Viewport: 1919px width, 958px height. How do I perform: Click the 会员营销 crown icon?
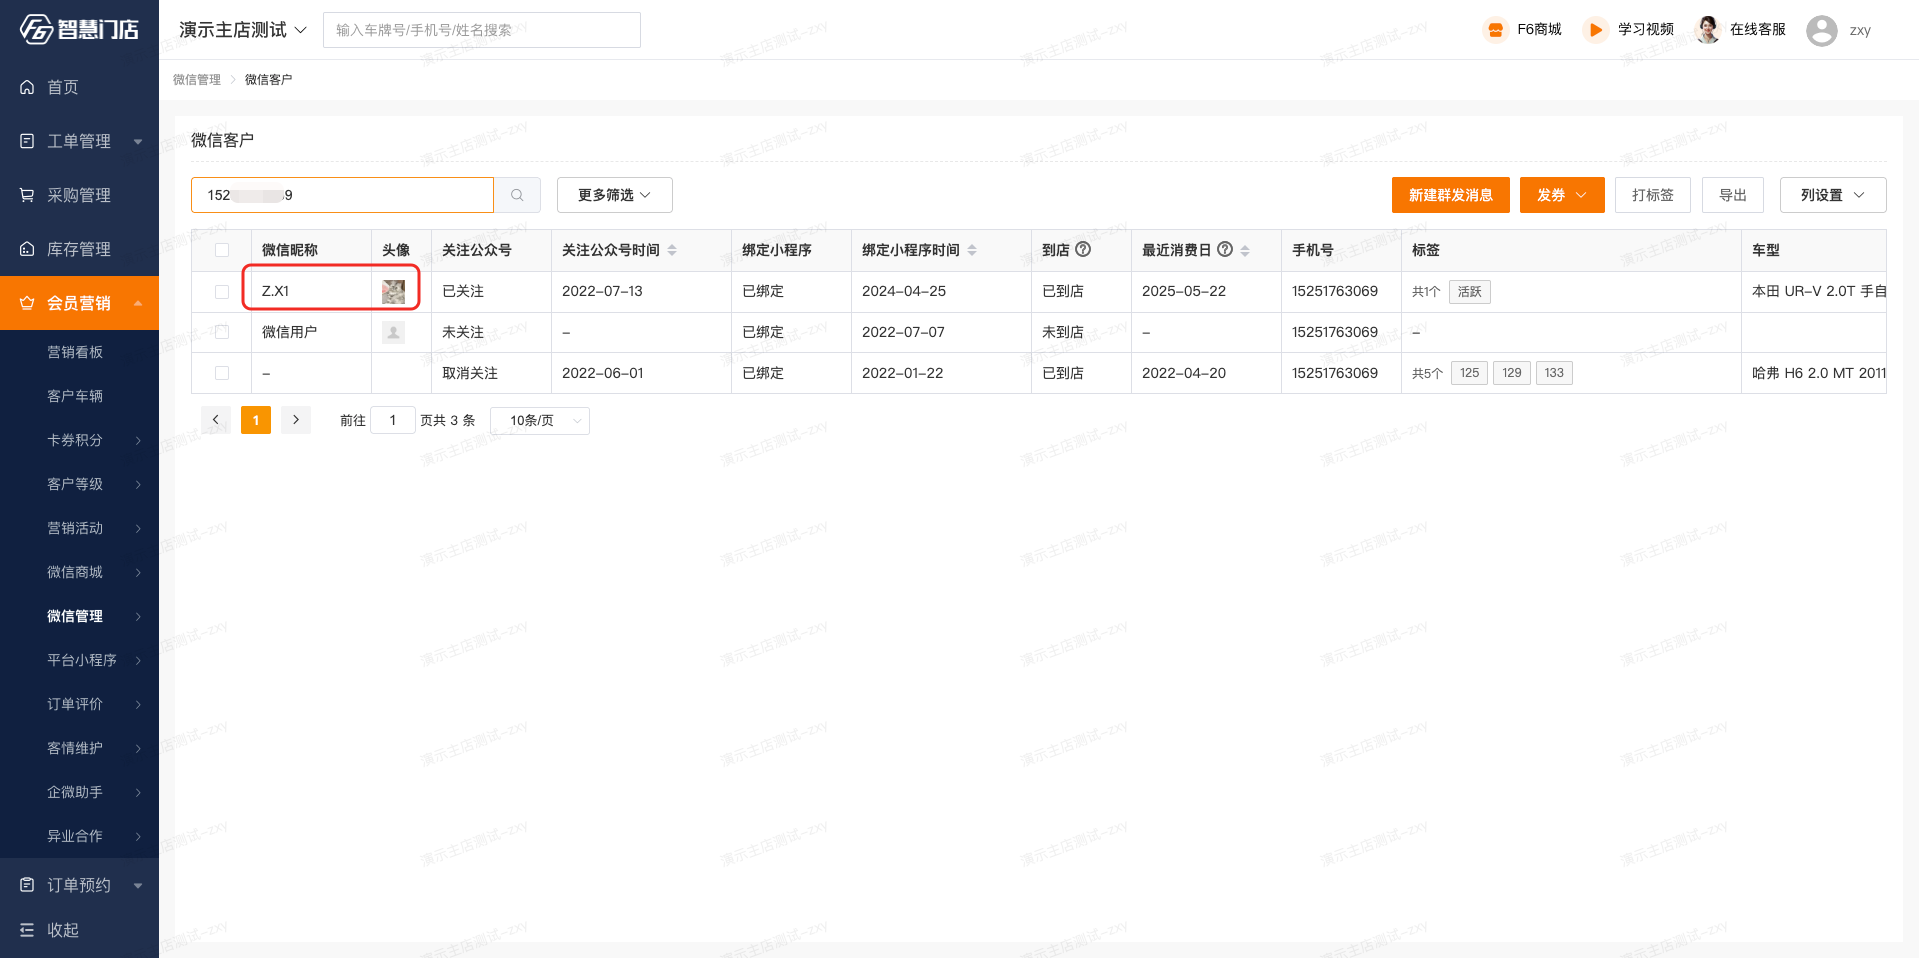(x=27, y=303)
